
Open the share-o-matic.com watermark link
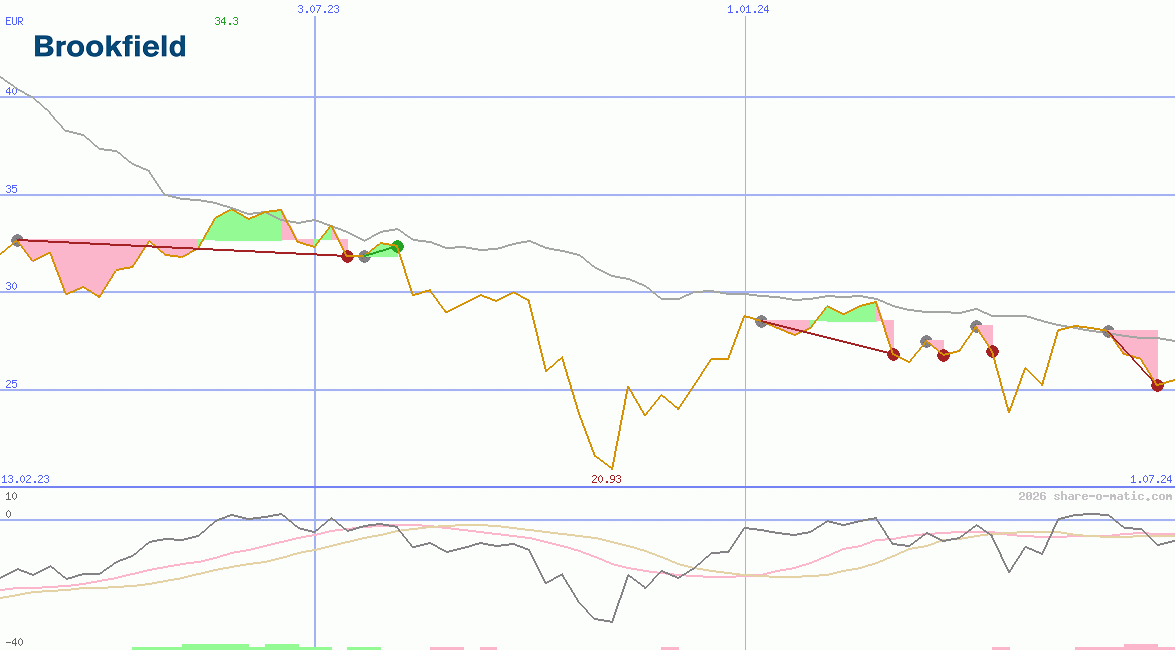pyautogui.click(x=1095, y=496)
